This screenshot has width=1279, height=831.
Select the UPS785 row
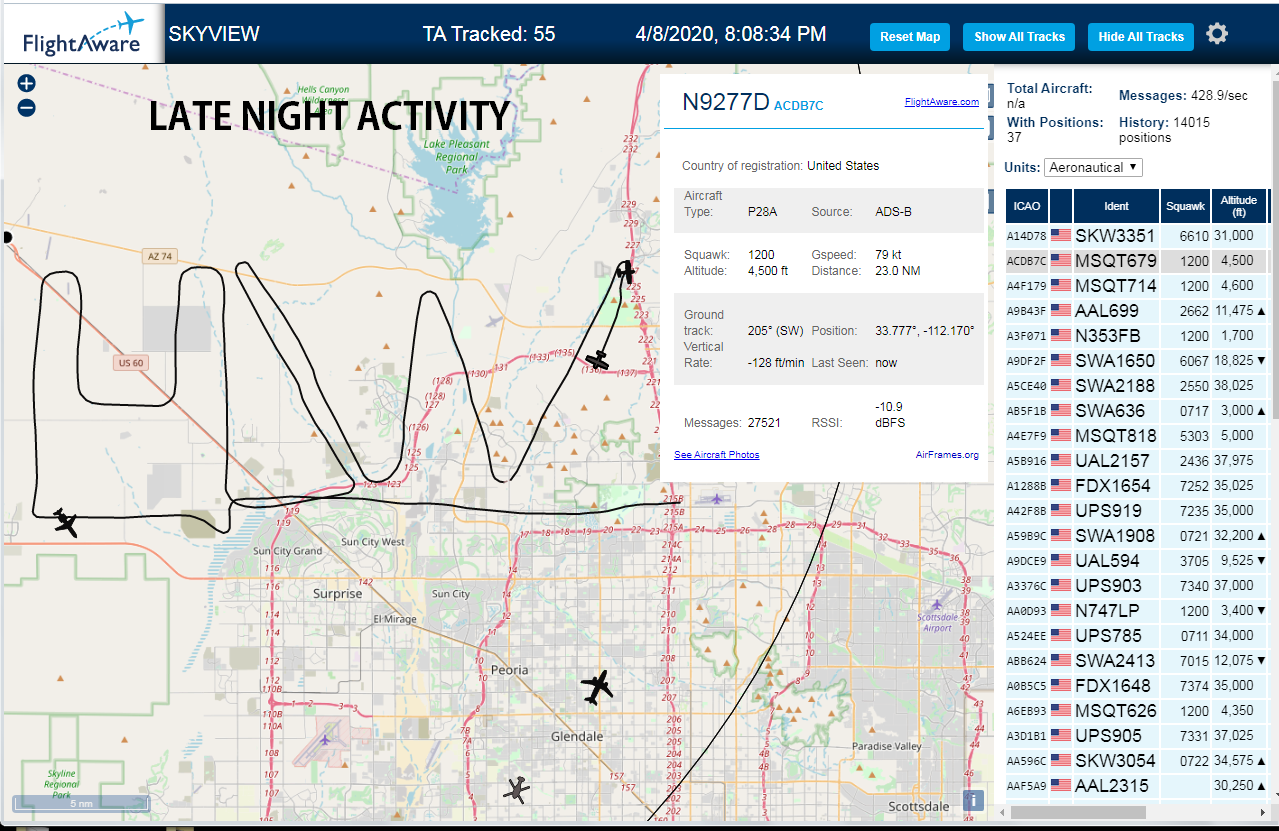(x=1137, y=636)
